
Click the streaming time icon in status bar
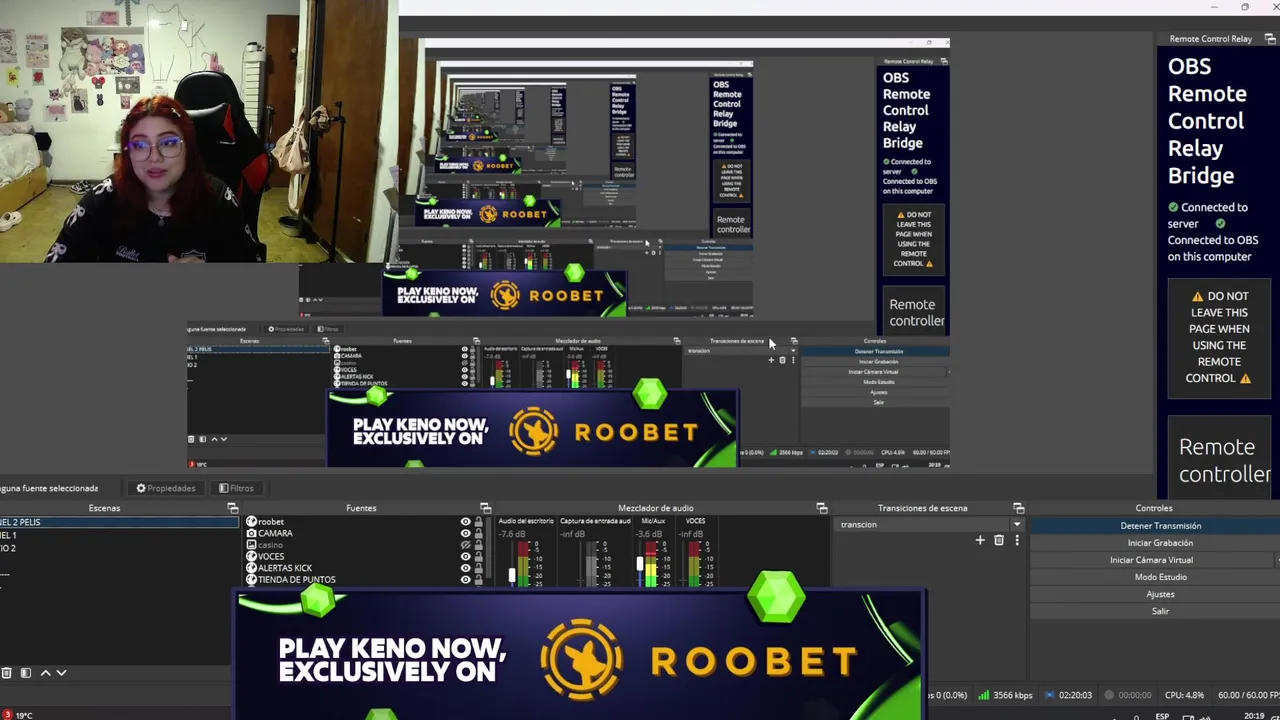click(1050, 695)
